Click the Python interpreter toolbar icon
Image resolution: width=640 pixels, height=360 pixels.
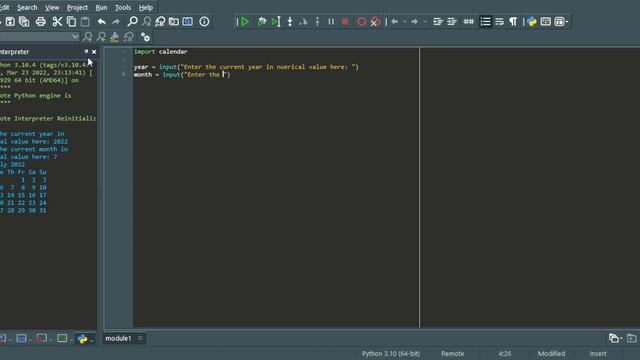[x=531, y=22]
